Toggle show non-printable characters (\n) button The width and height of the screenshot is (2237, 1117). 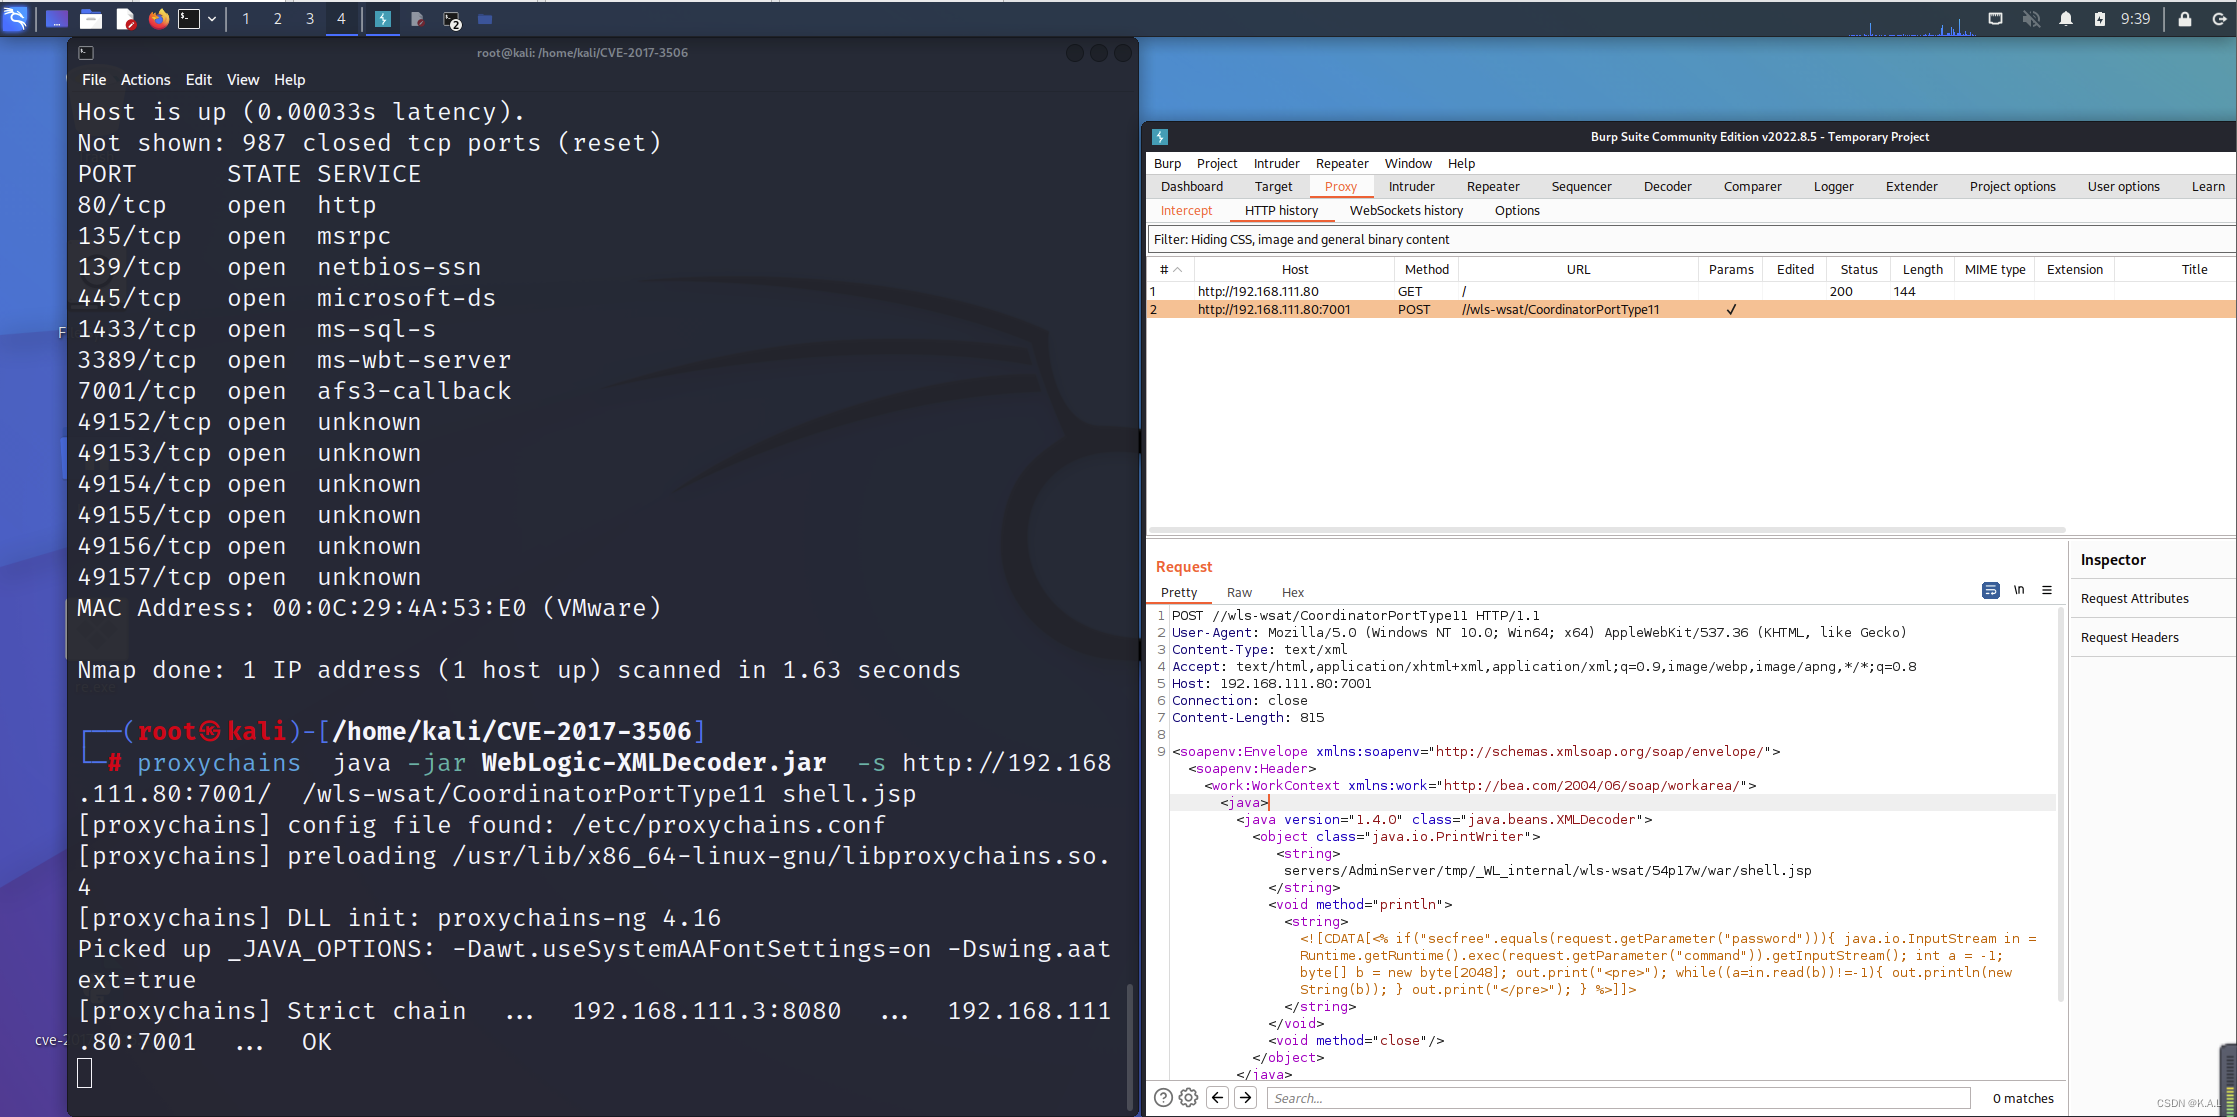pos(2019,590)
